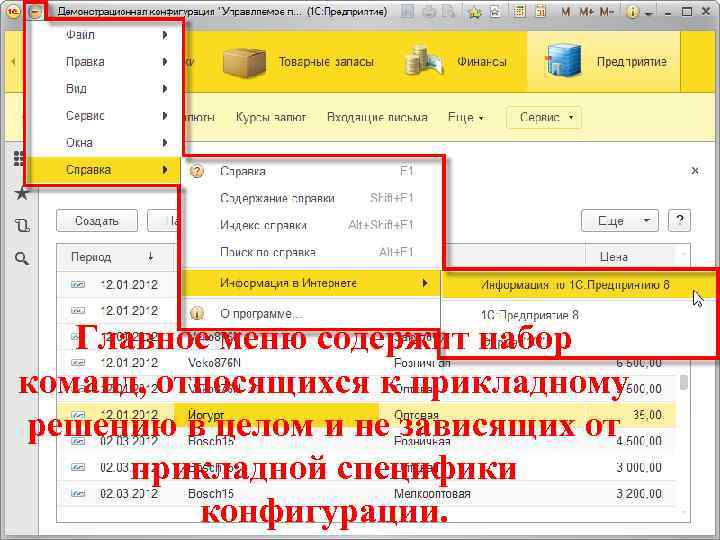Choose Справка F1 in the help submenu
Screen dimensions: 720x540
(x=312, y=171)
